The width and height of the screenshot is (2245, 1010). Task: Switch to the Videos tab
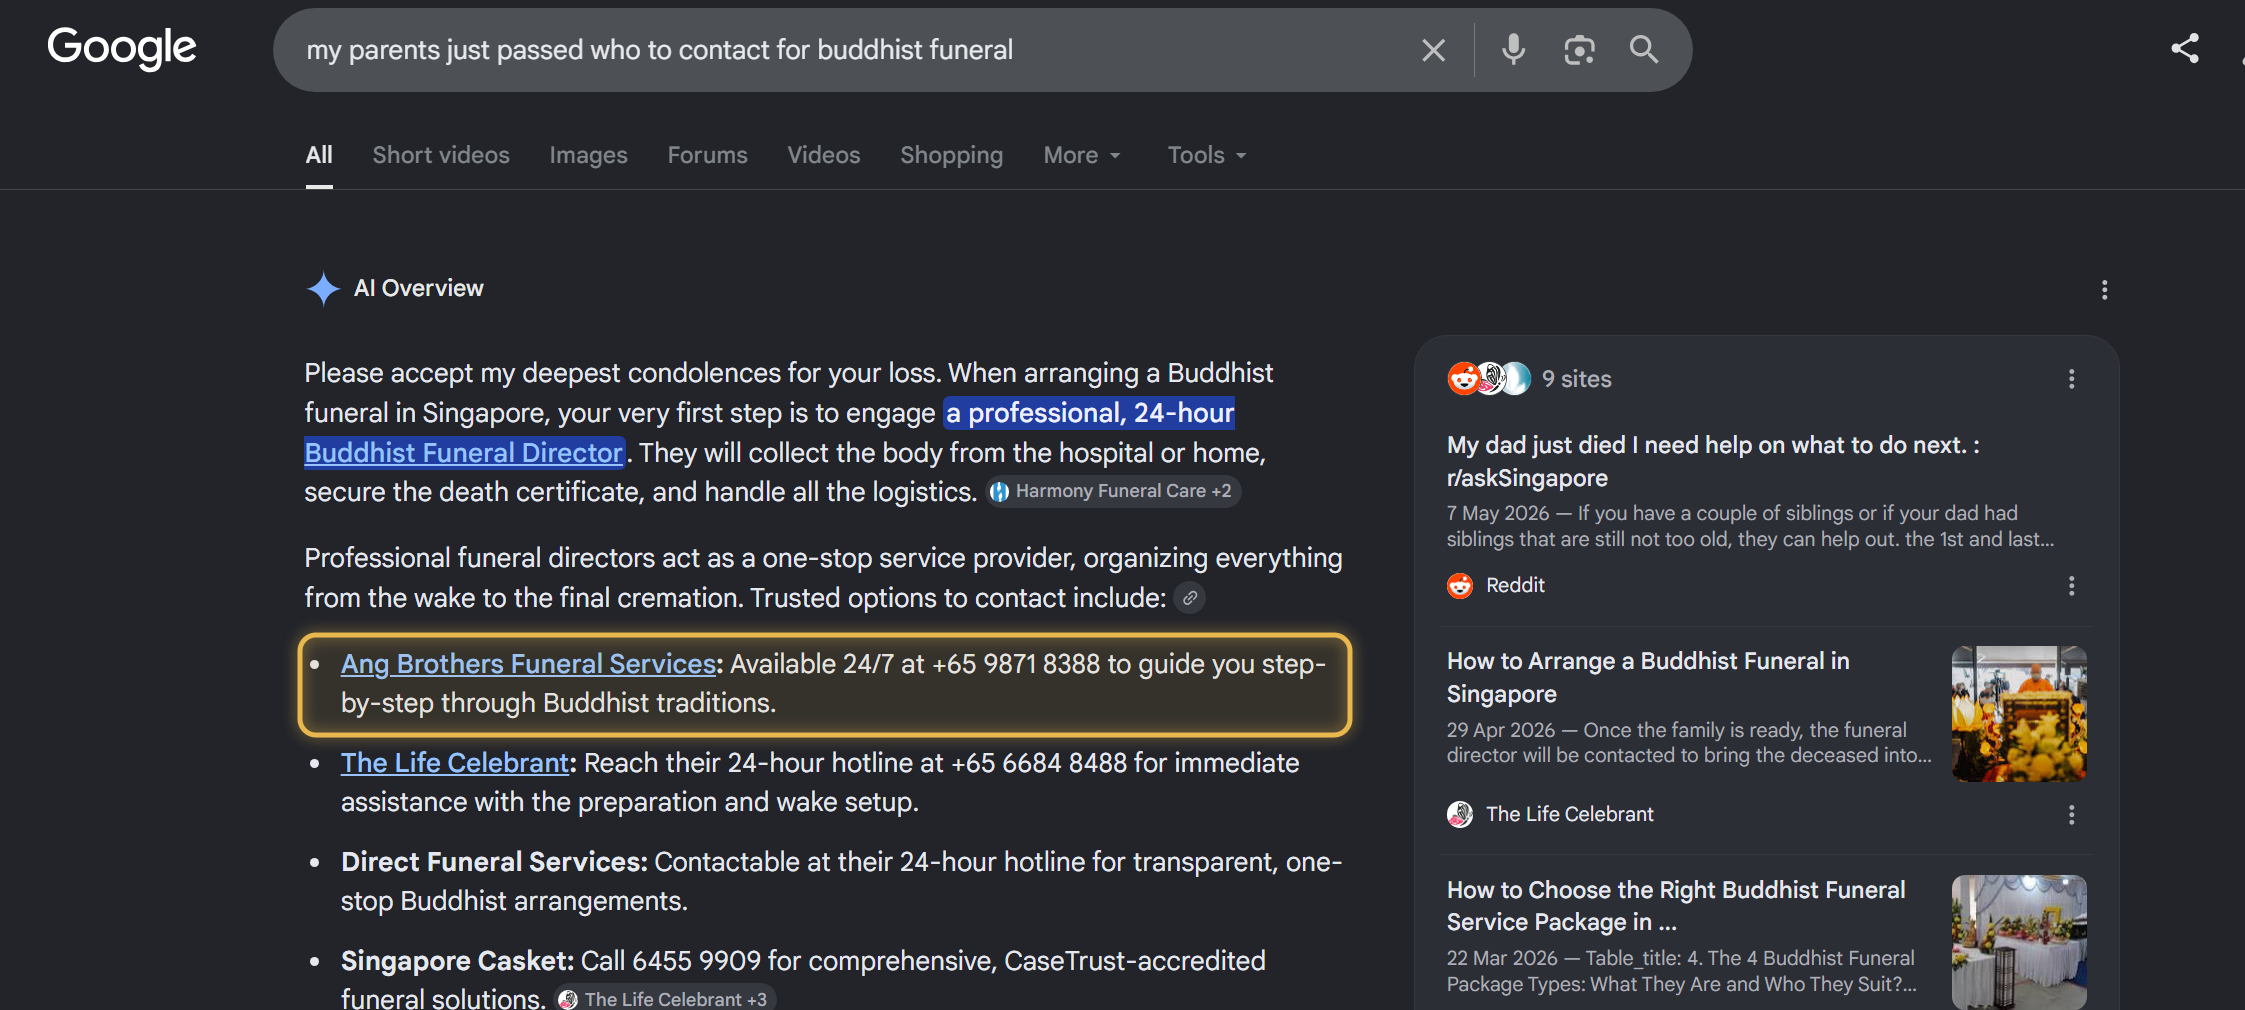[823, 155]
